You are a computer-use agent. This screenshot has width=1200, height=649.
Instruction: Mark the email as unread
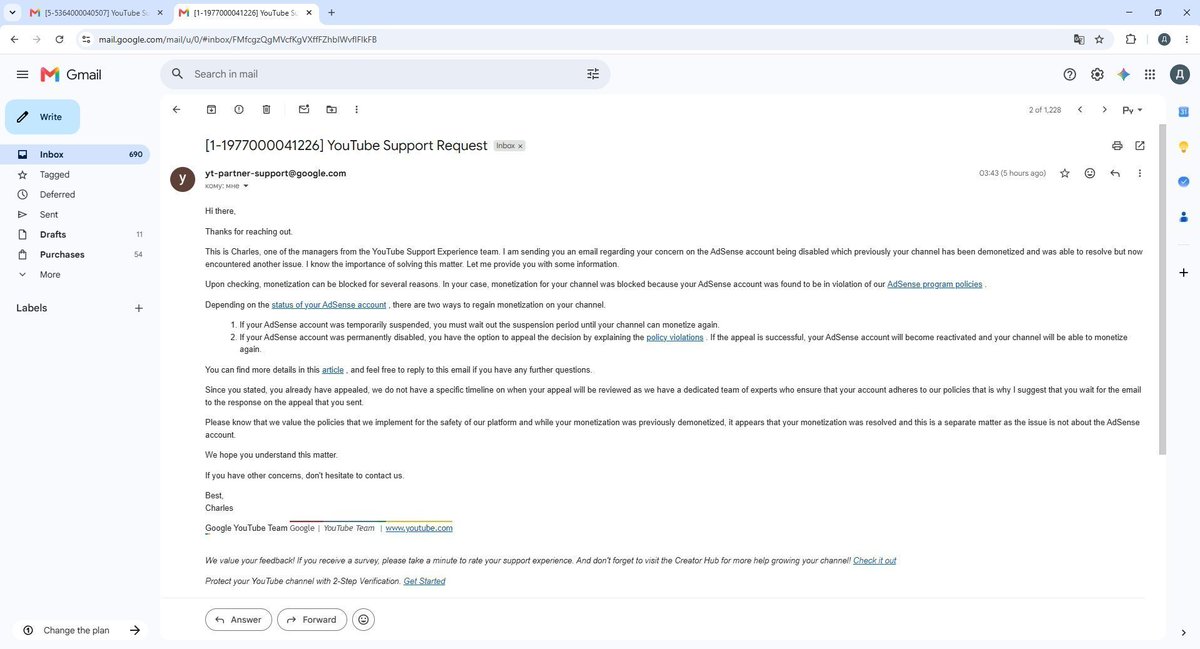304,109
